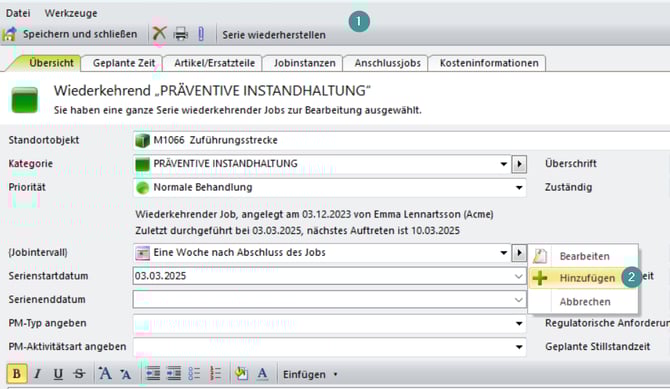Expand the Jobintervall dropdown
Viewport: 670px width, 389px height.
[x=504, y=253]
